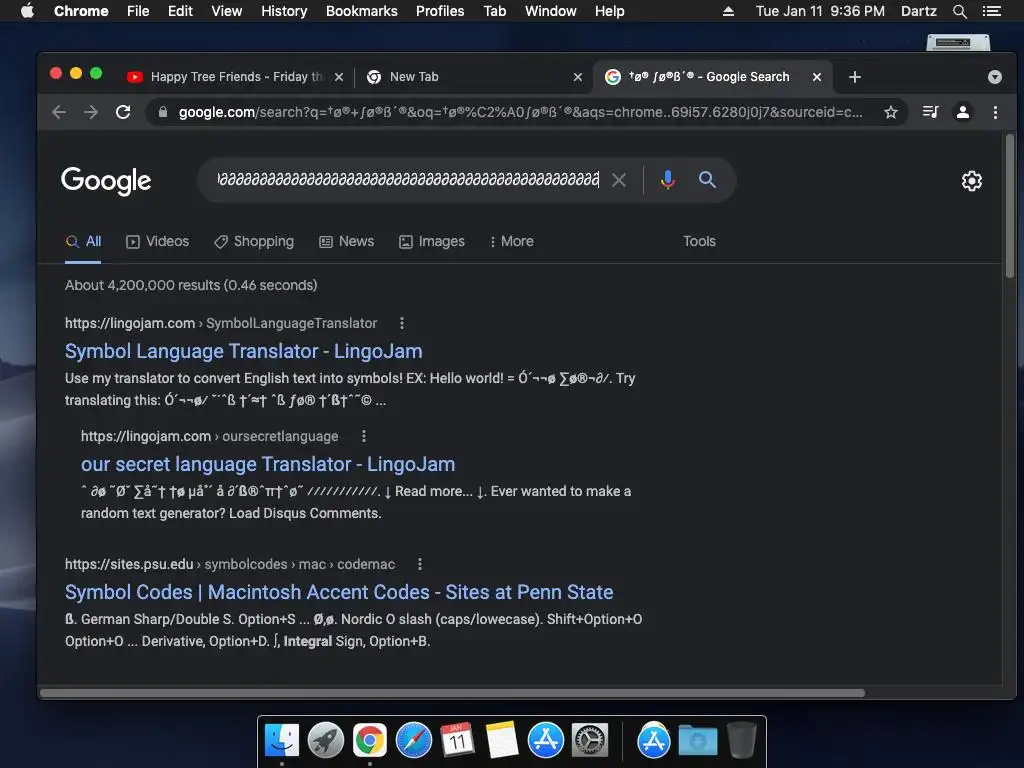The width and height of the screenshot is (1024, 768).
Task: Open the History menu
Action: [x=284, y=11]
